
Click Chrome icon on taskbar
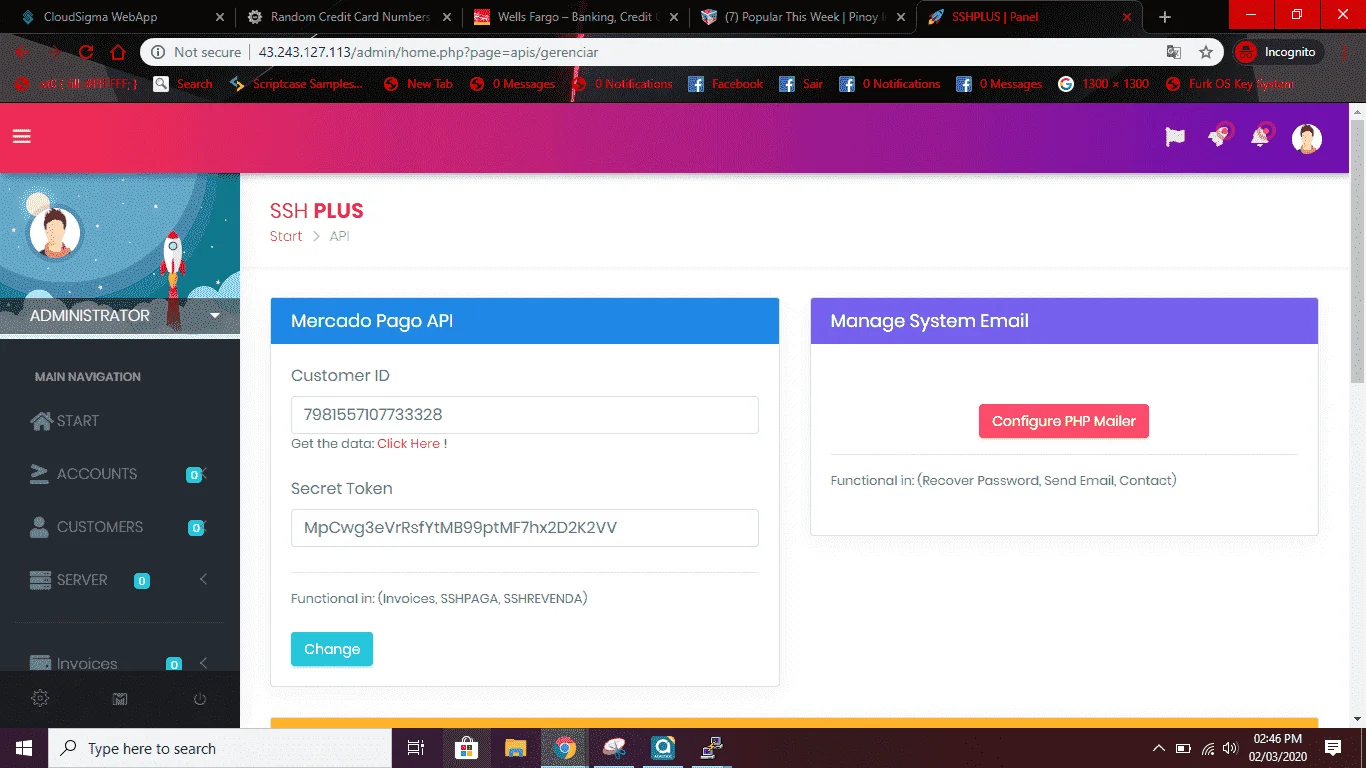[x=564, y=748]
